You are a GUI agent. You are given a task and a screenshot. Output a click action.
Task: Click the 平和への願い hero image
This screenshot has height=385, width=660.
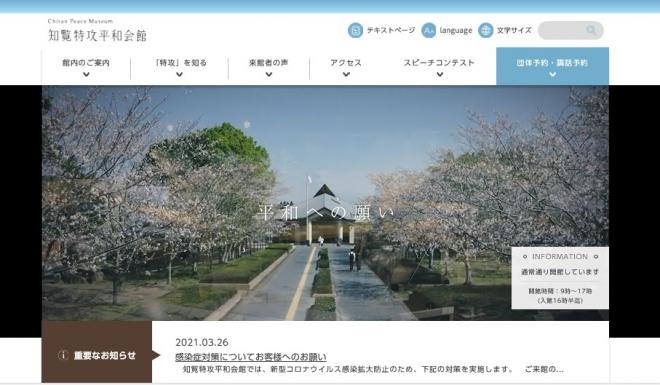(325, 203)
